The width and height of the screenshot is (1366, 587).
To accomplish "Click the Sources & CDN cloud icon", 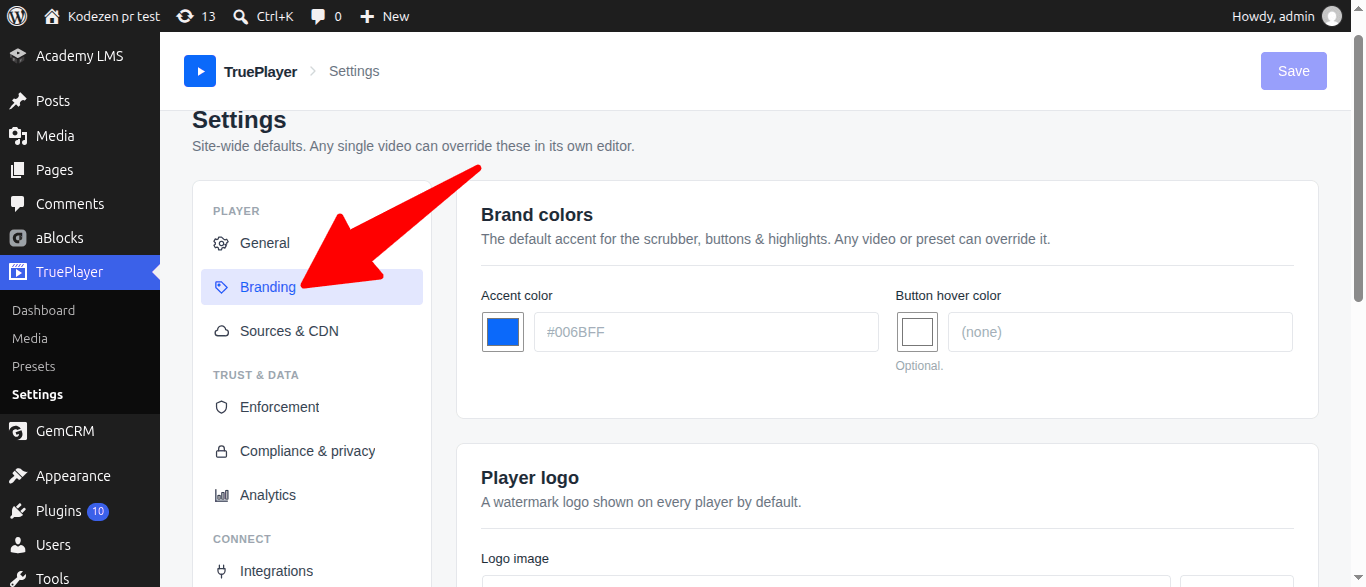I will [x=222, y=331].
